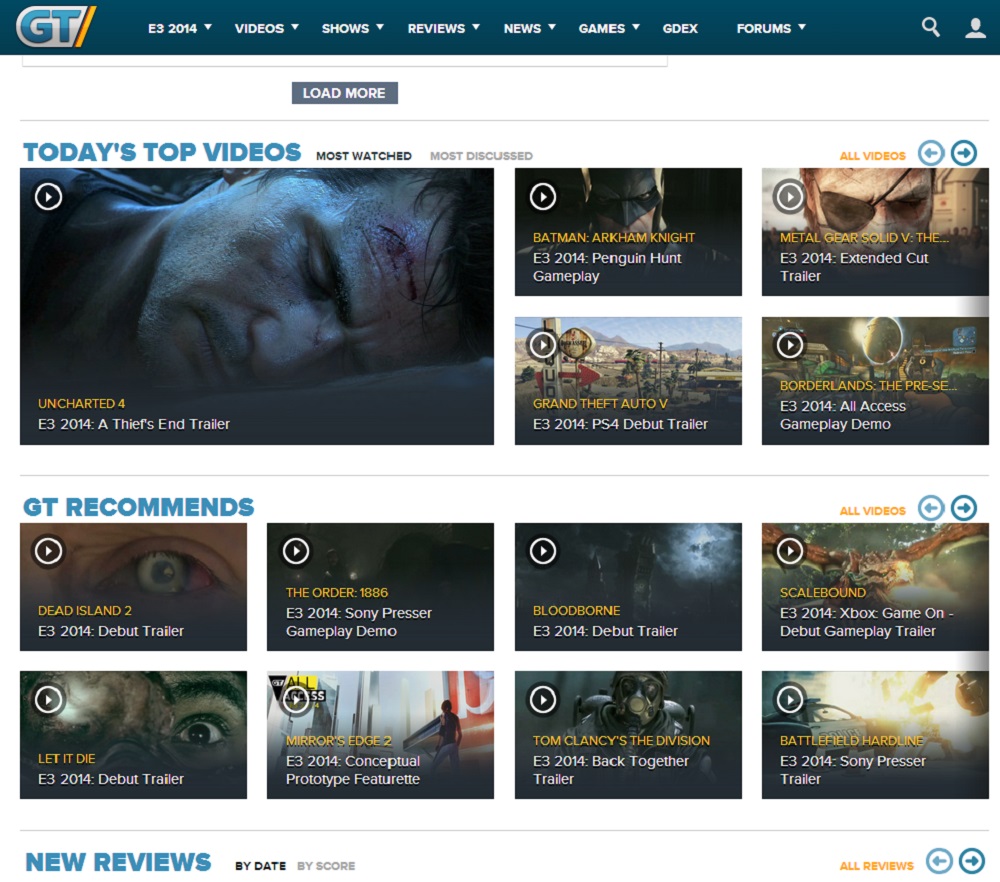Viewport: 1000px width, 882px height.
Task: Open All Videos link in Top Videos
Action: [872, 156]
